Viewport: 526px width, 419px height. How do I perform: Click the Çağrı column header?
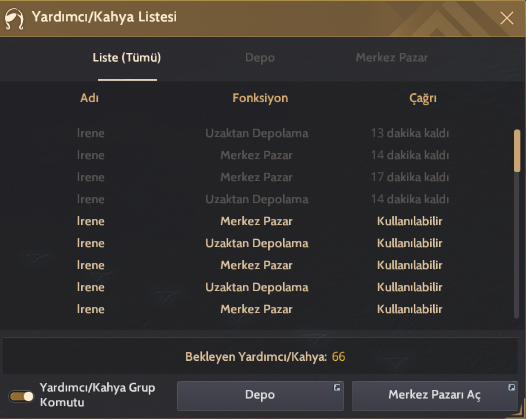point(423,98)
